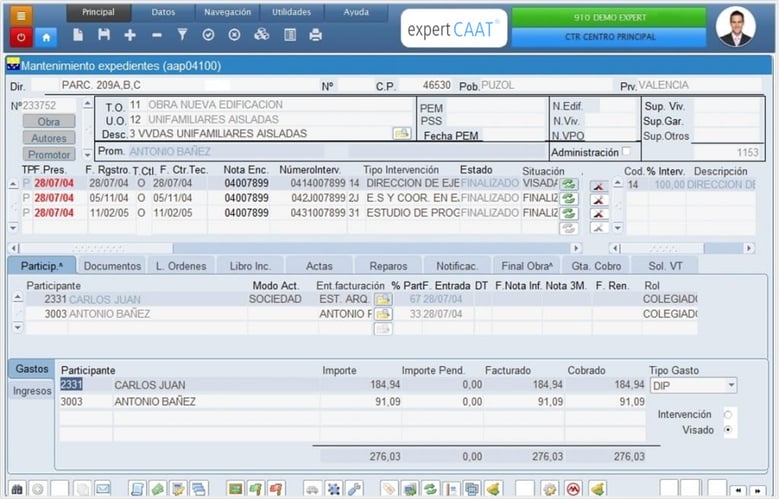The width and height of the screenshot is (779, 499).
Task: Remove a record with the minus icon
Action: (156, 35)
